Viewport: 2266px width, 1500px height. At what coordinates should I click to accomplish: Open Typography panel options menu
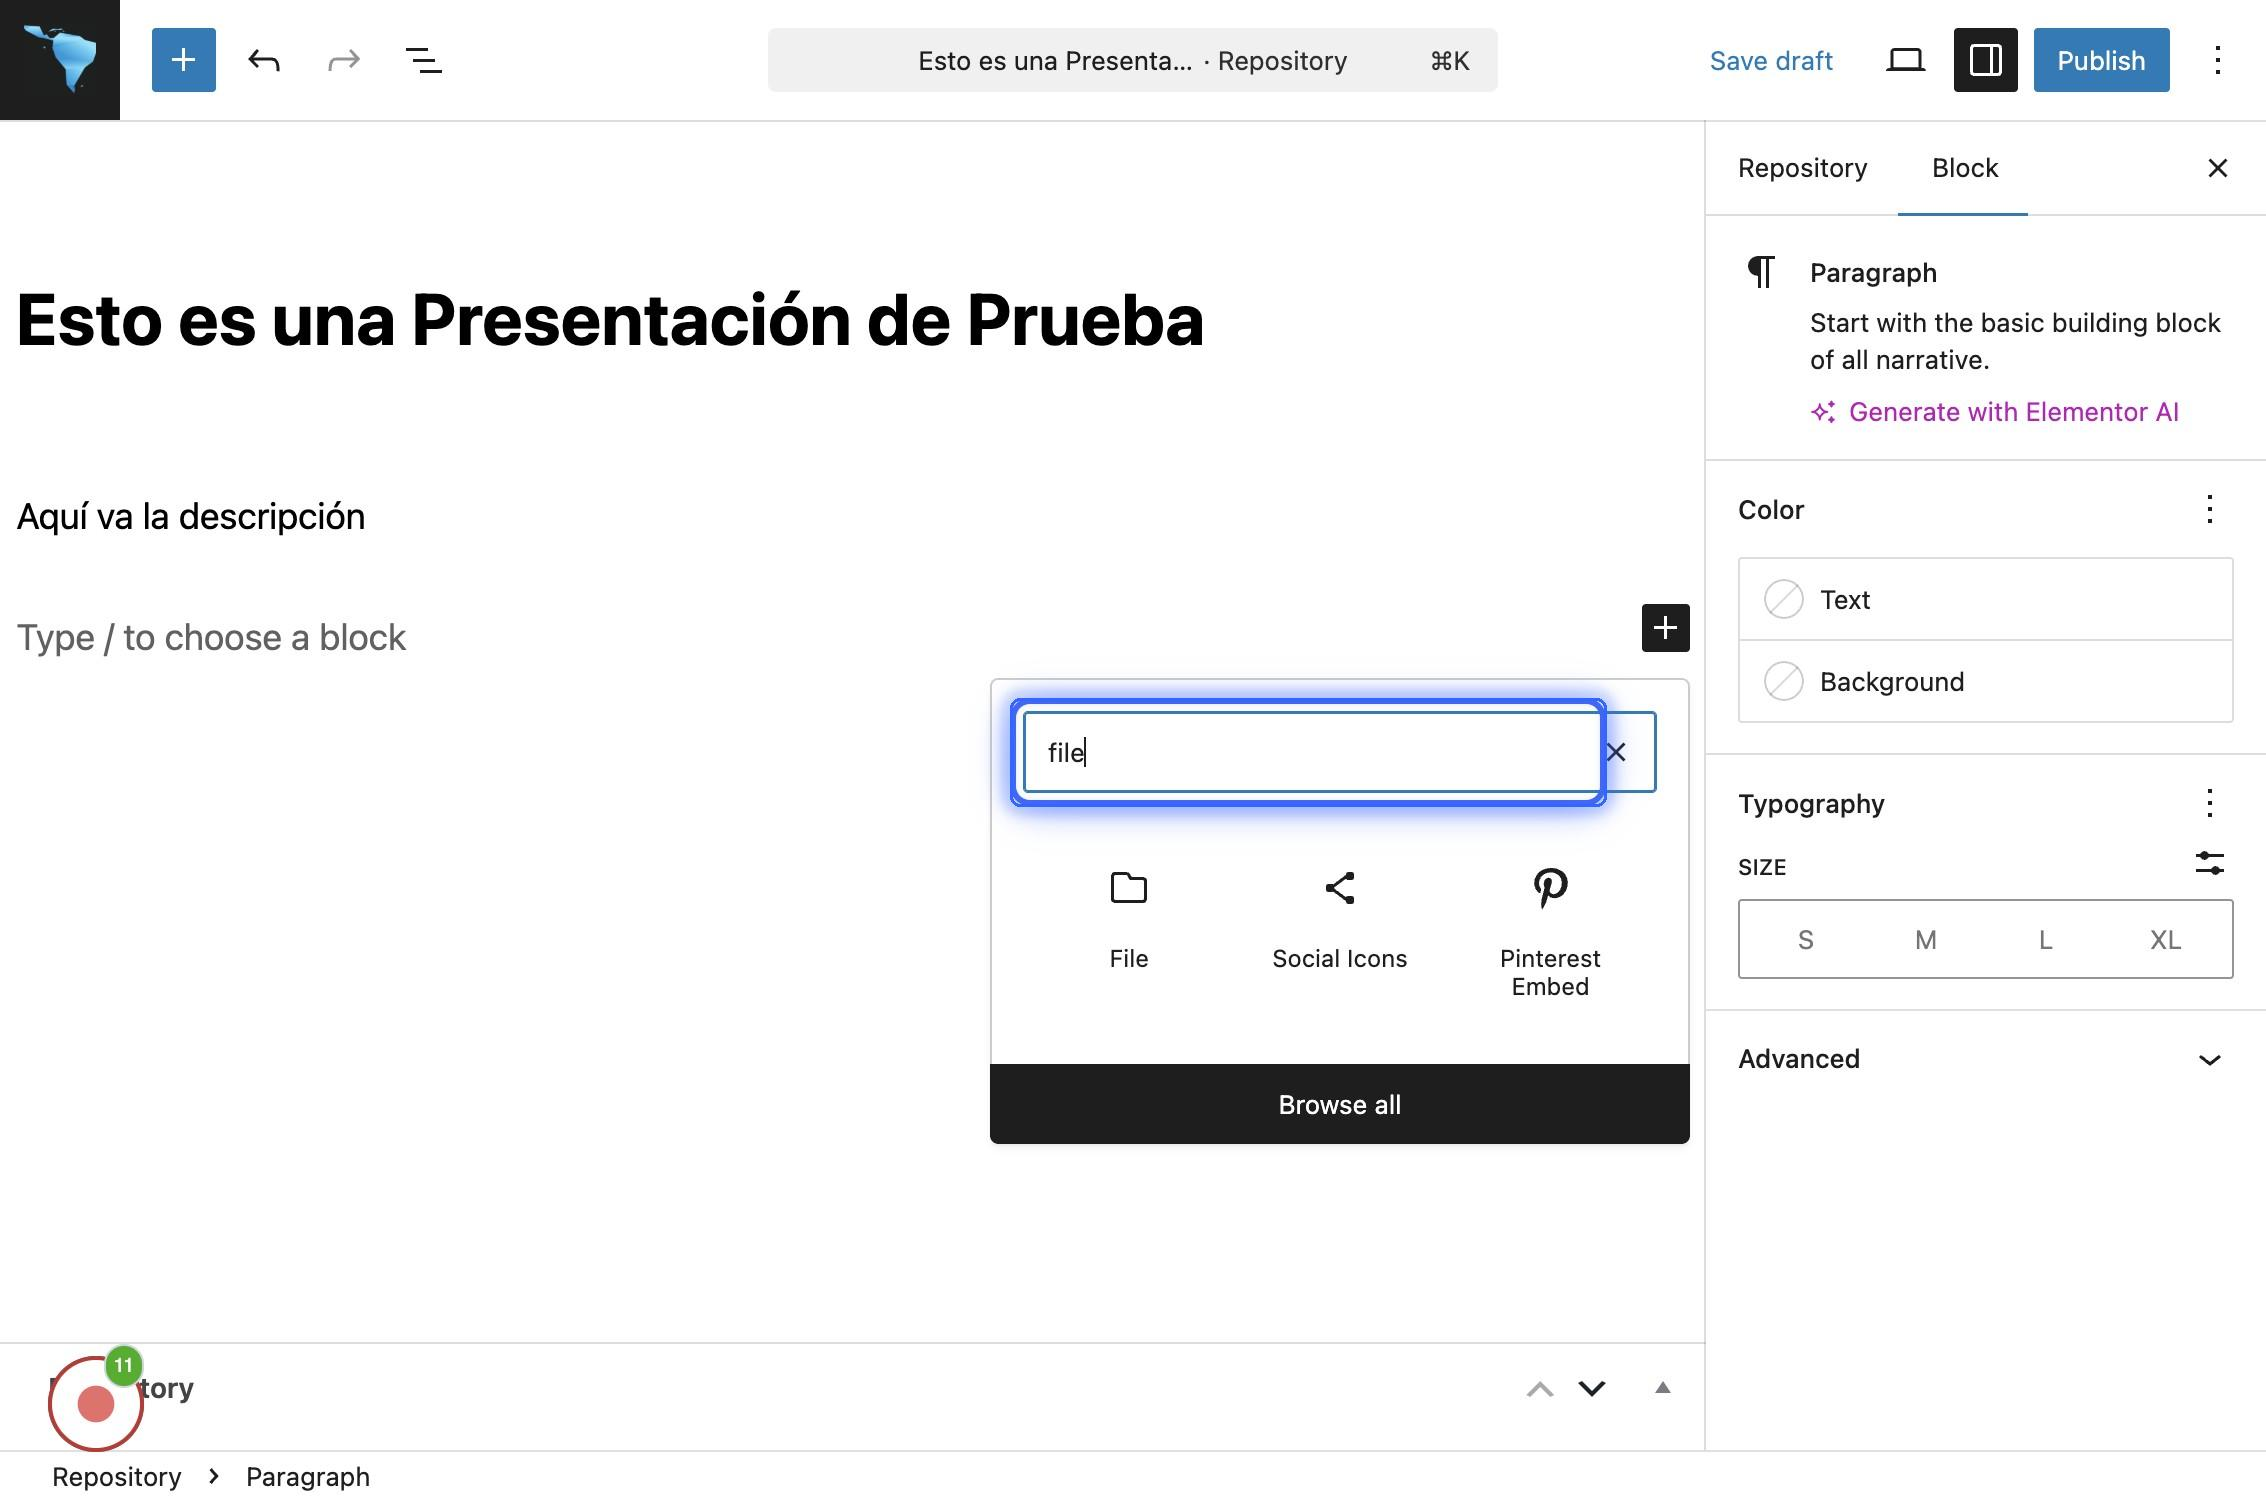click(x=2209, y=803)
